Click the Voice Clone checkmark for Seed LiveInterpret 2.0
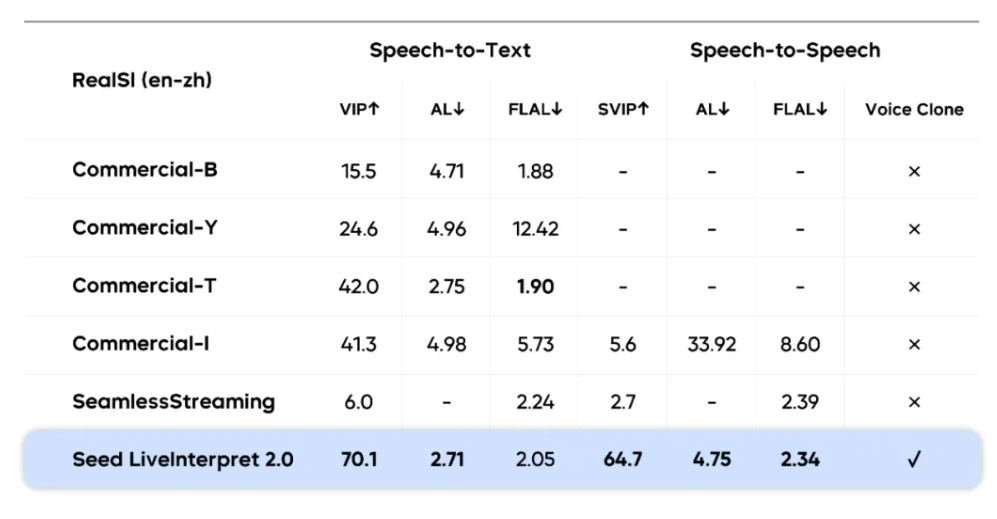The height and width of the screenshot is (519, 997). point(913,460)
